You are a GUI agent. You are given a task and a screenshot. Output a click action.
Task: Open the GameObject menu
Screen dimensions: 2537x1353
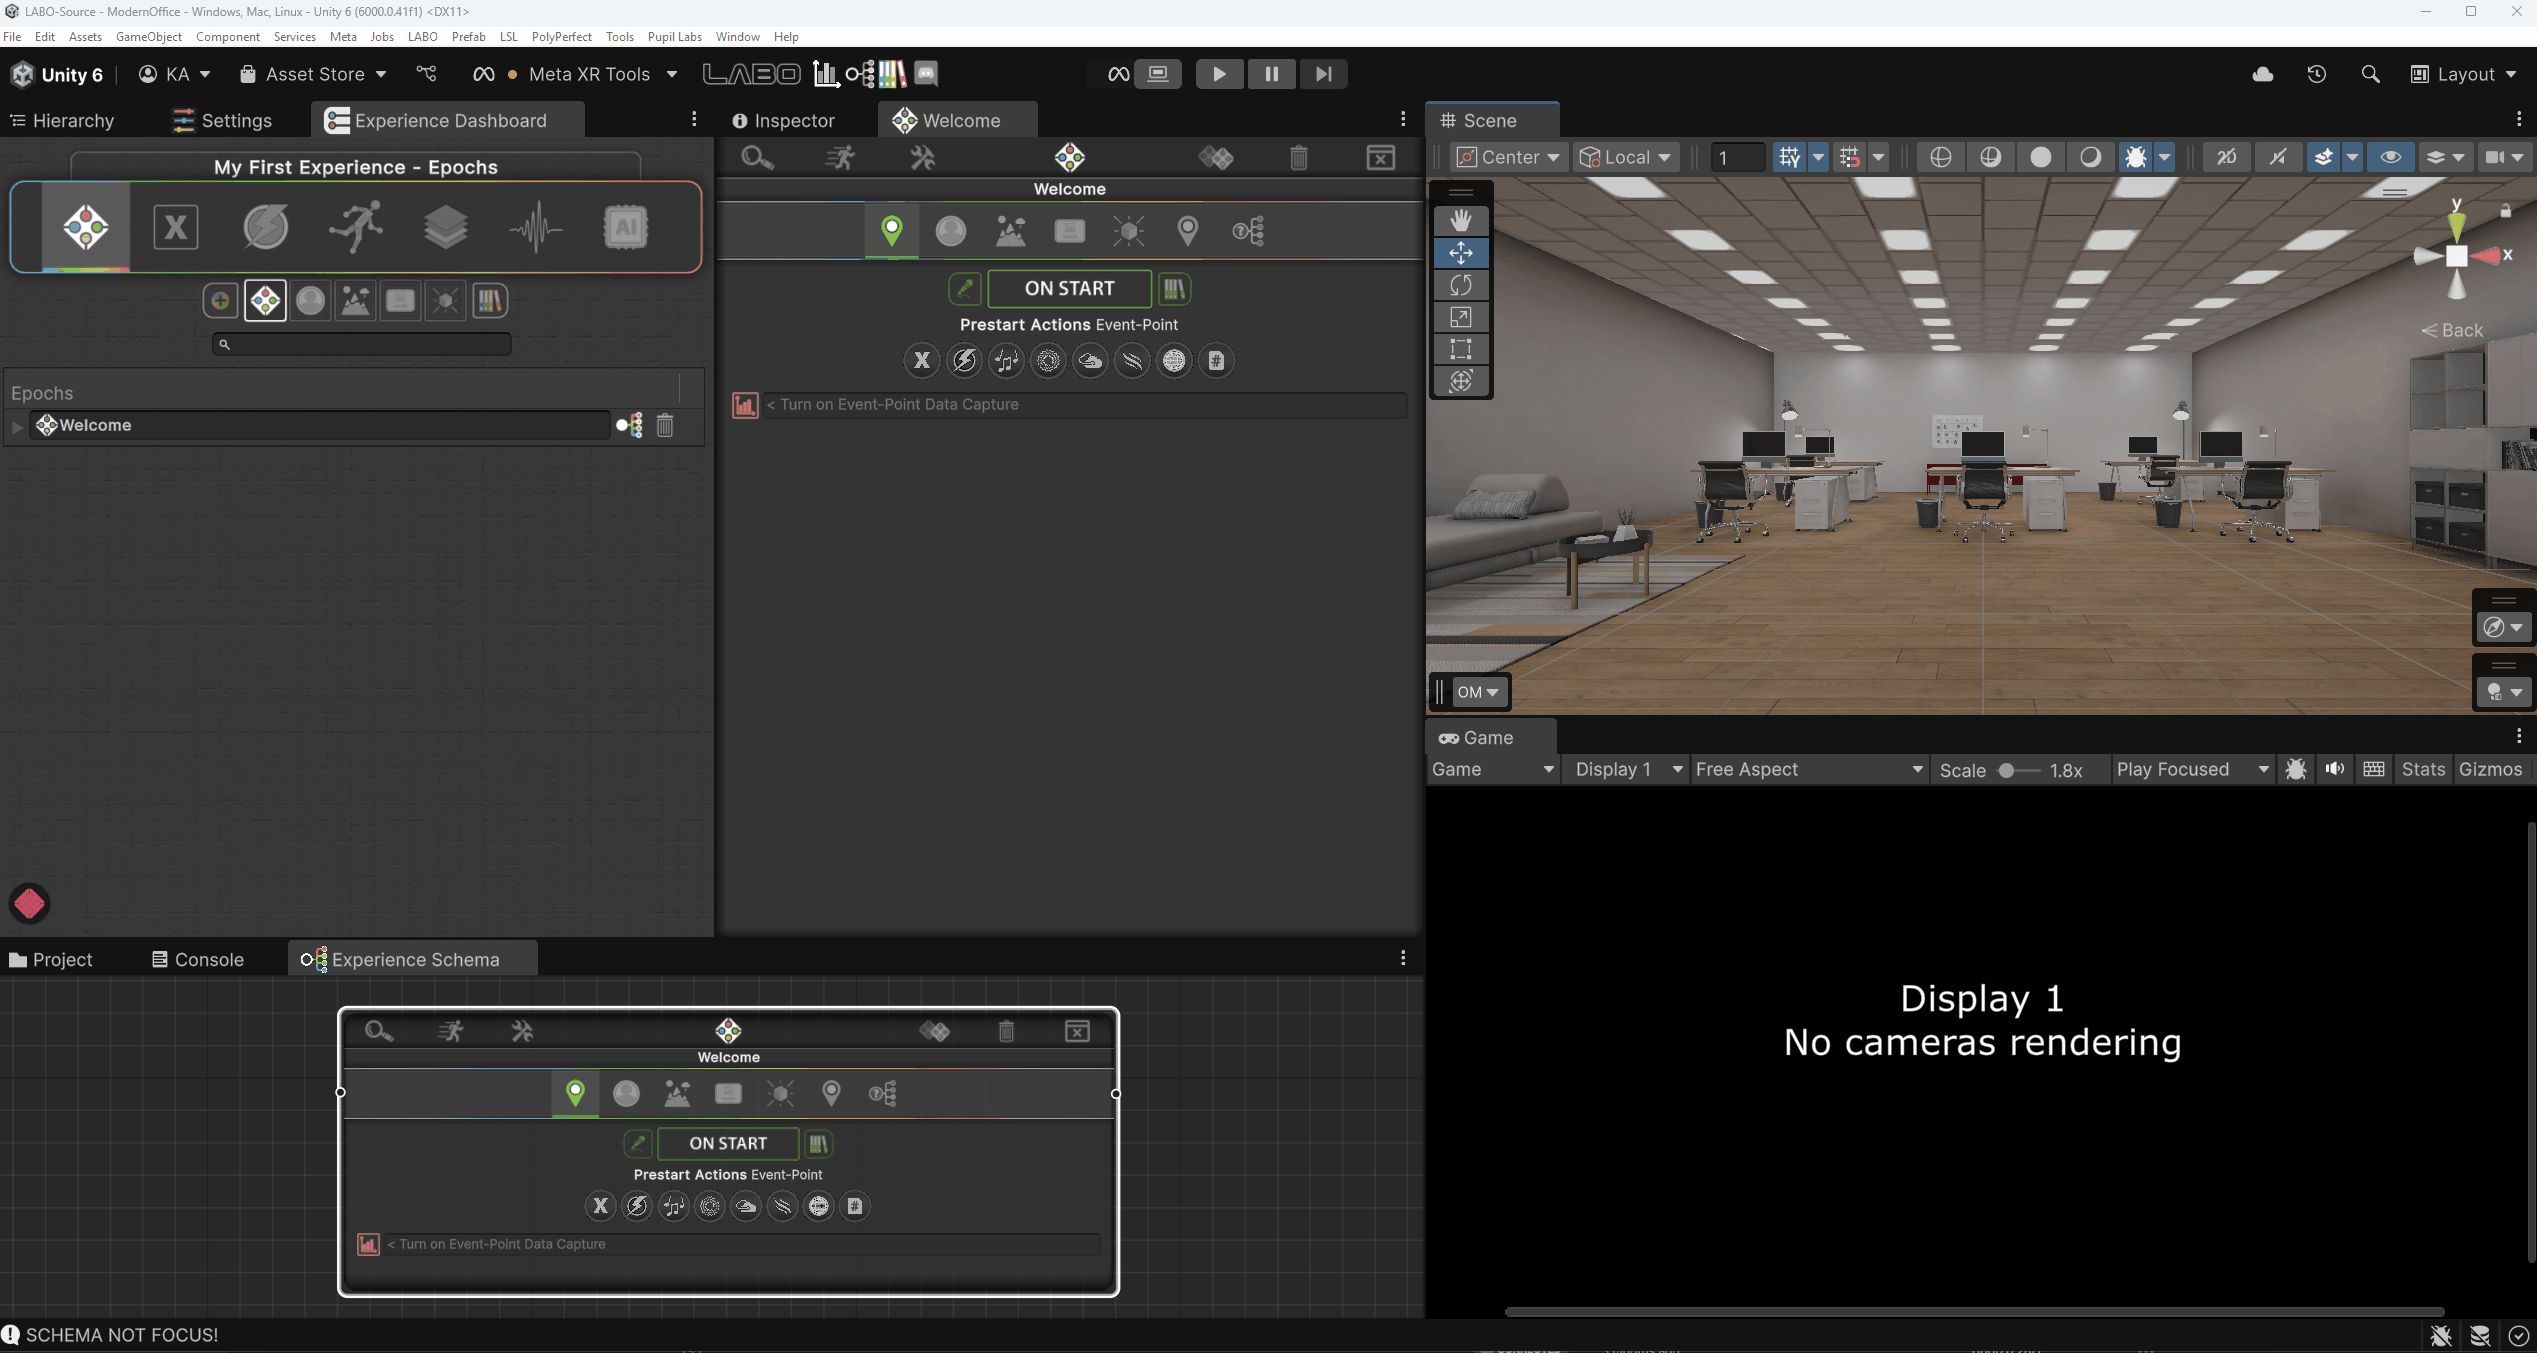pyautogui.click(x=149, y=37)
